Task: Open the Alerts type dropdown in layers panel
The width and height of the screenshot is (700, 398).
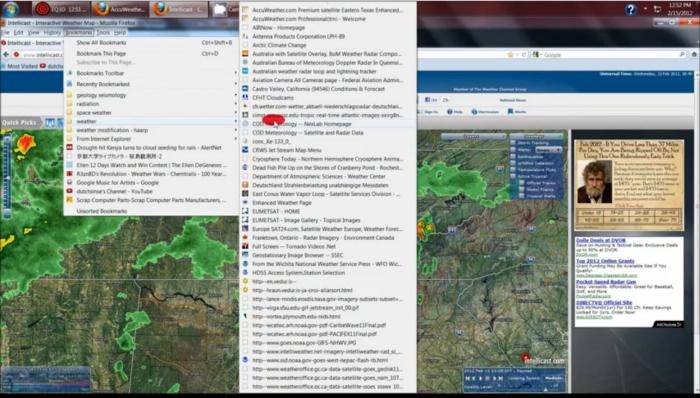Action: pos(548,150)
